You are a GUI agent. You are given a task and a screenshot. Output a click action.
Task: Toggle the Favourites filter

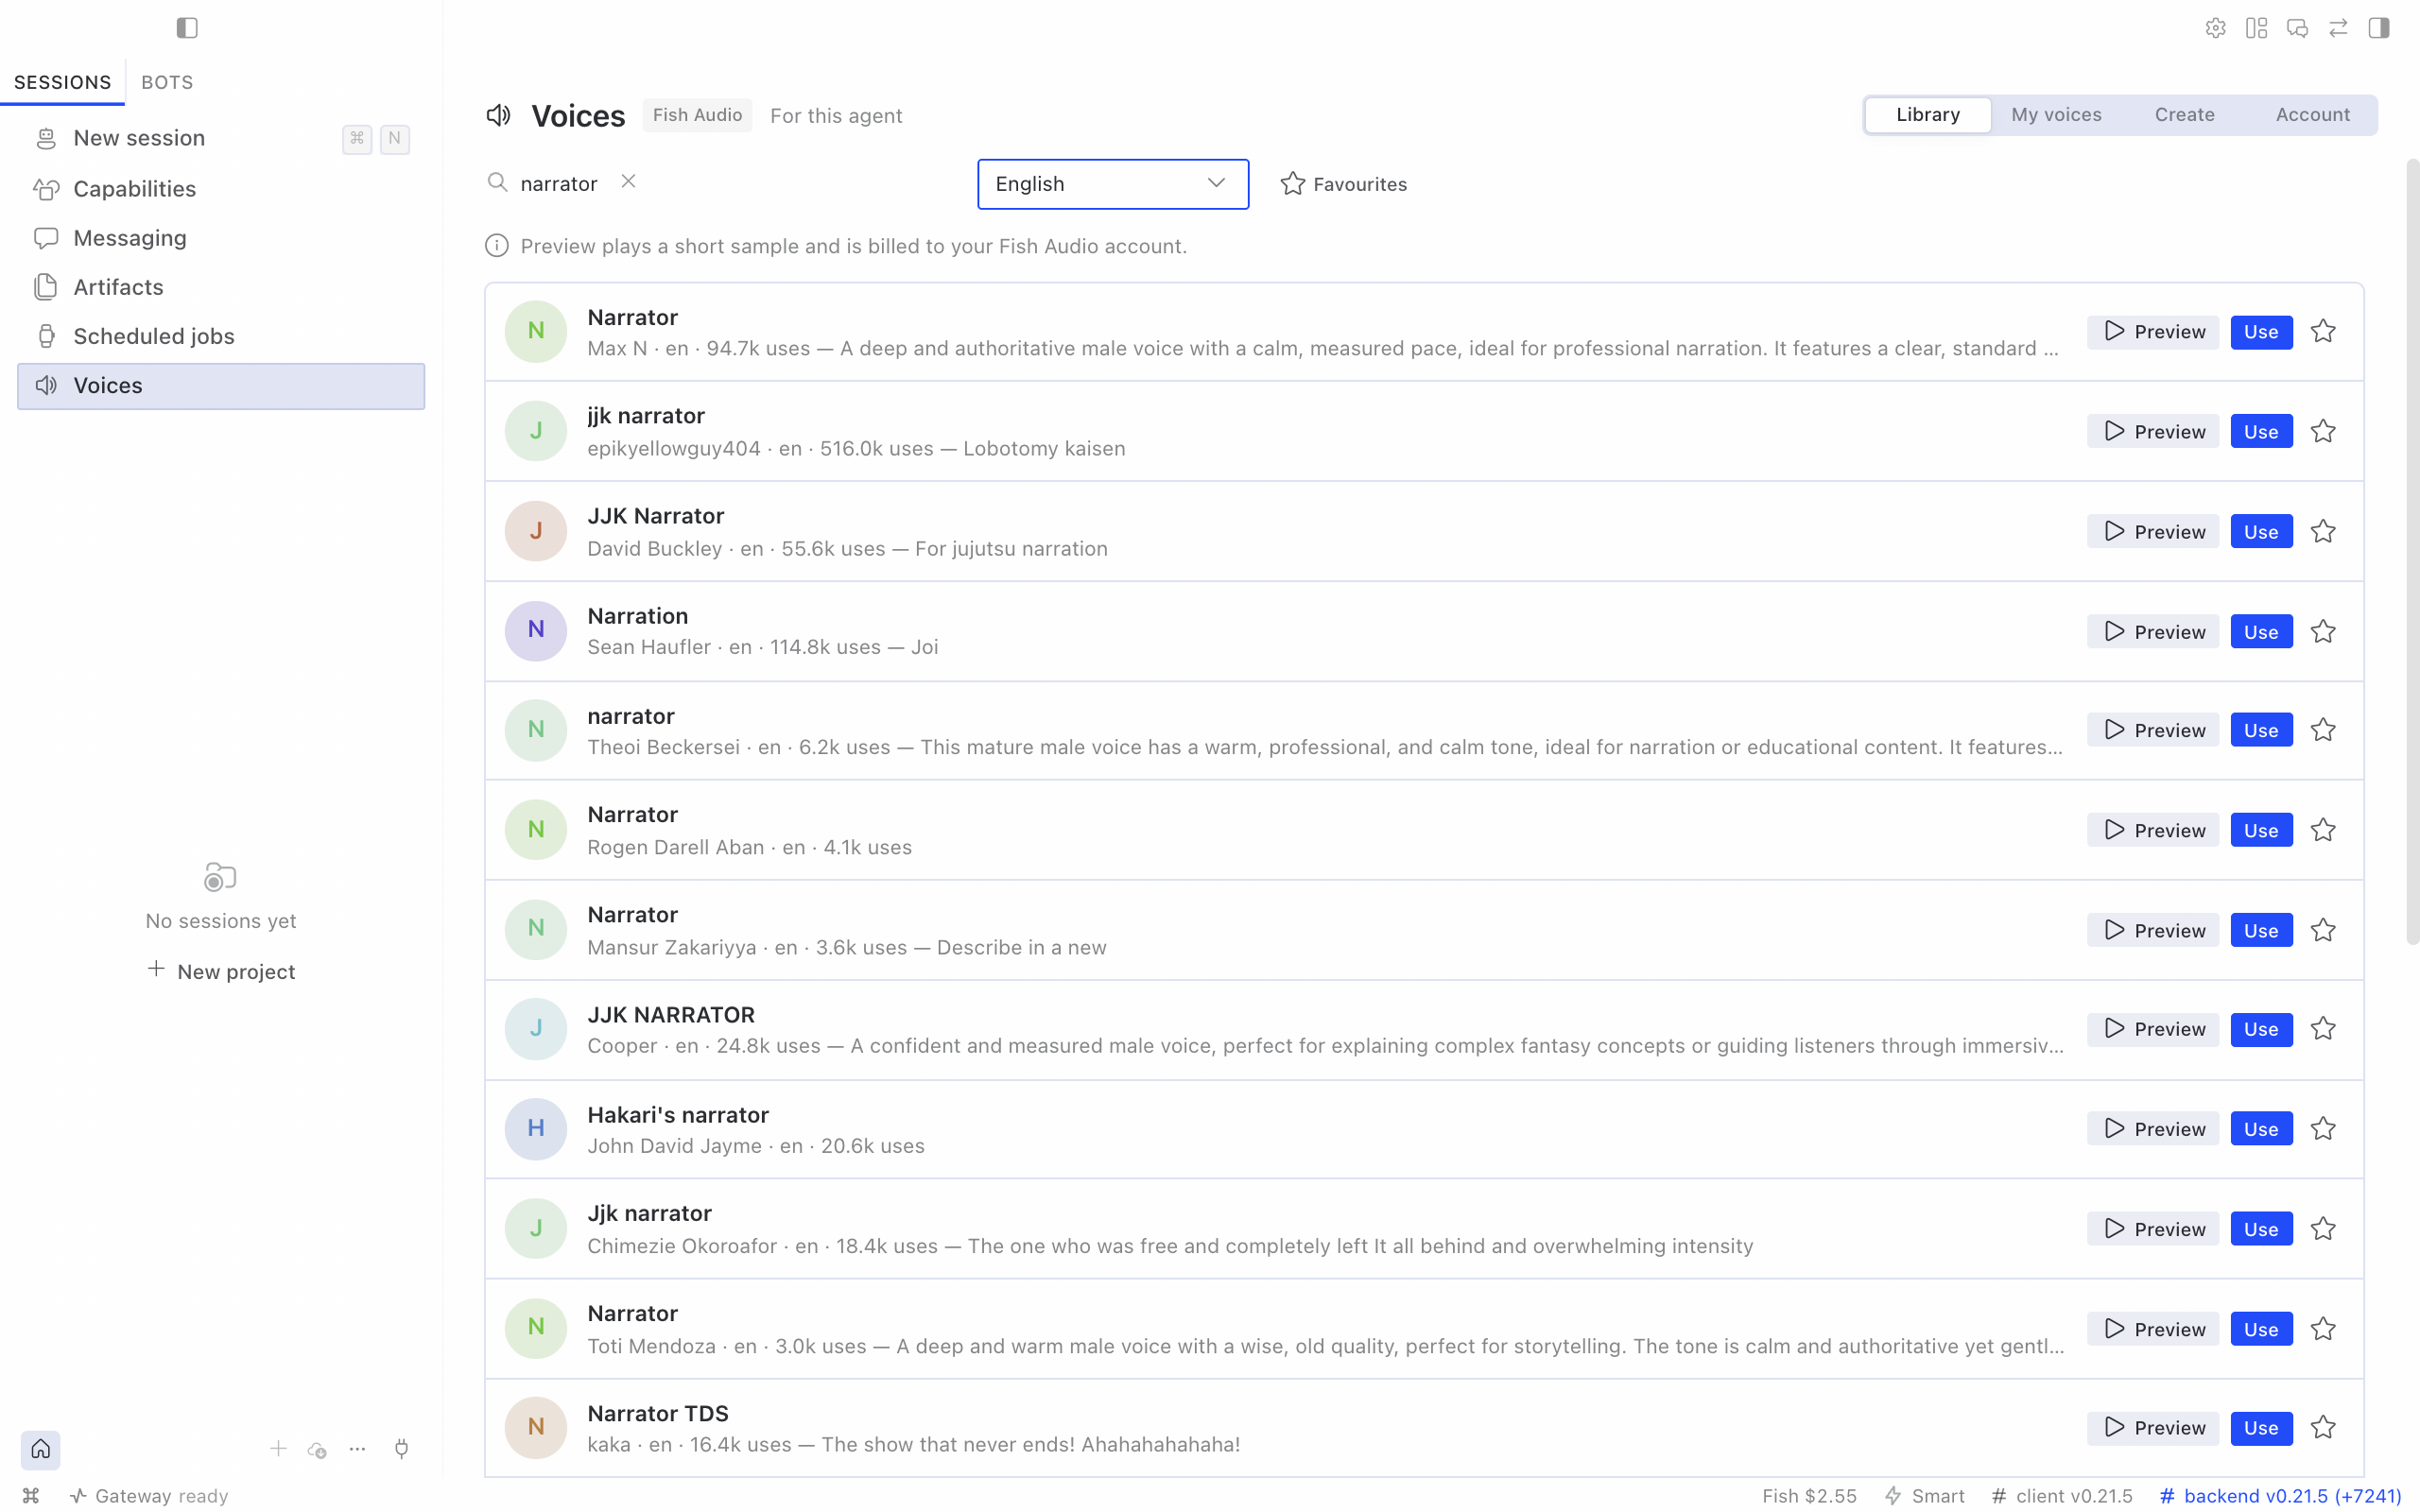click(1343, 184)
